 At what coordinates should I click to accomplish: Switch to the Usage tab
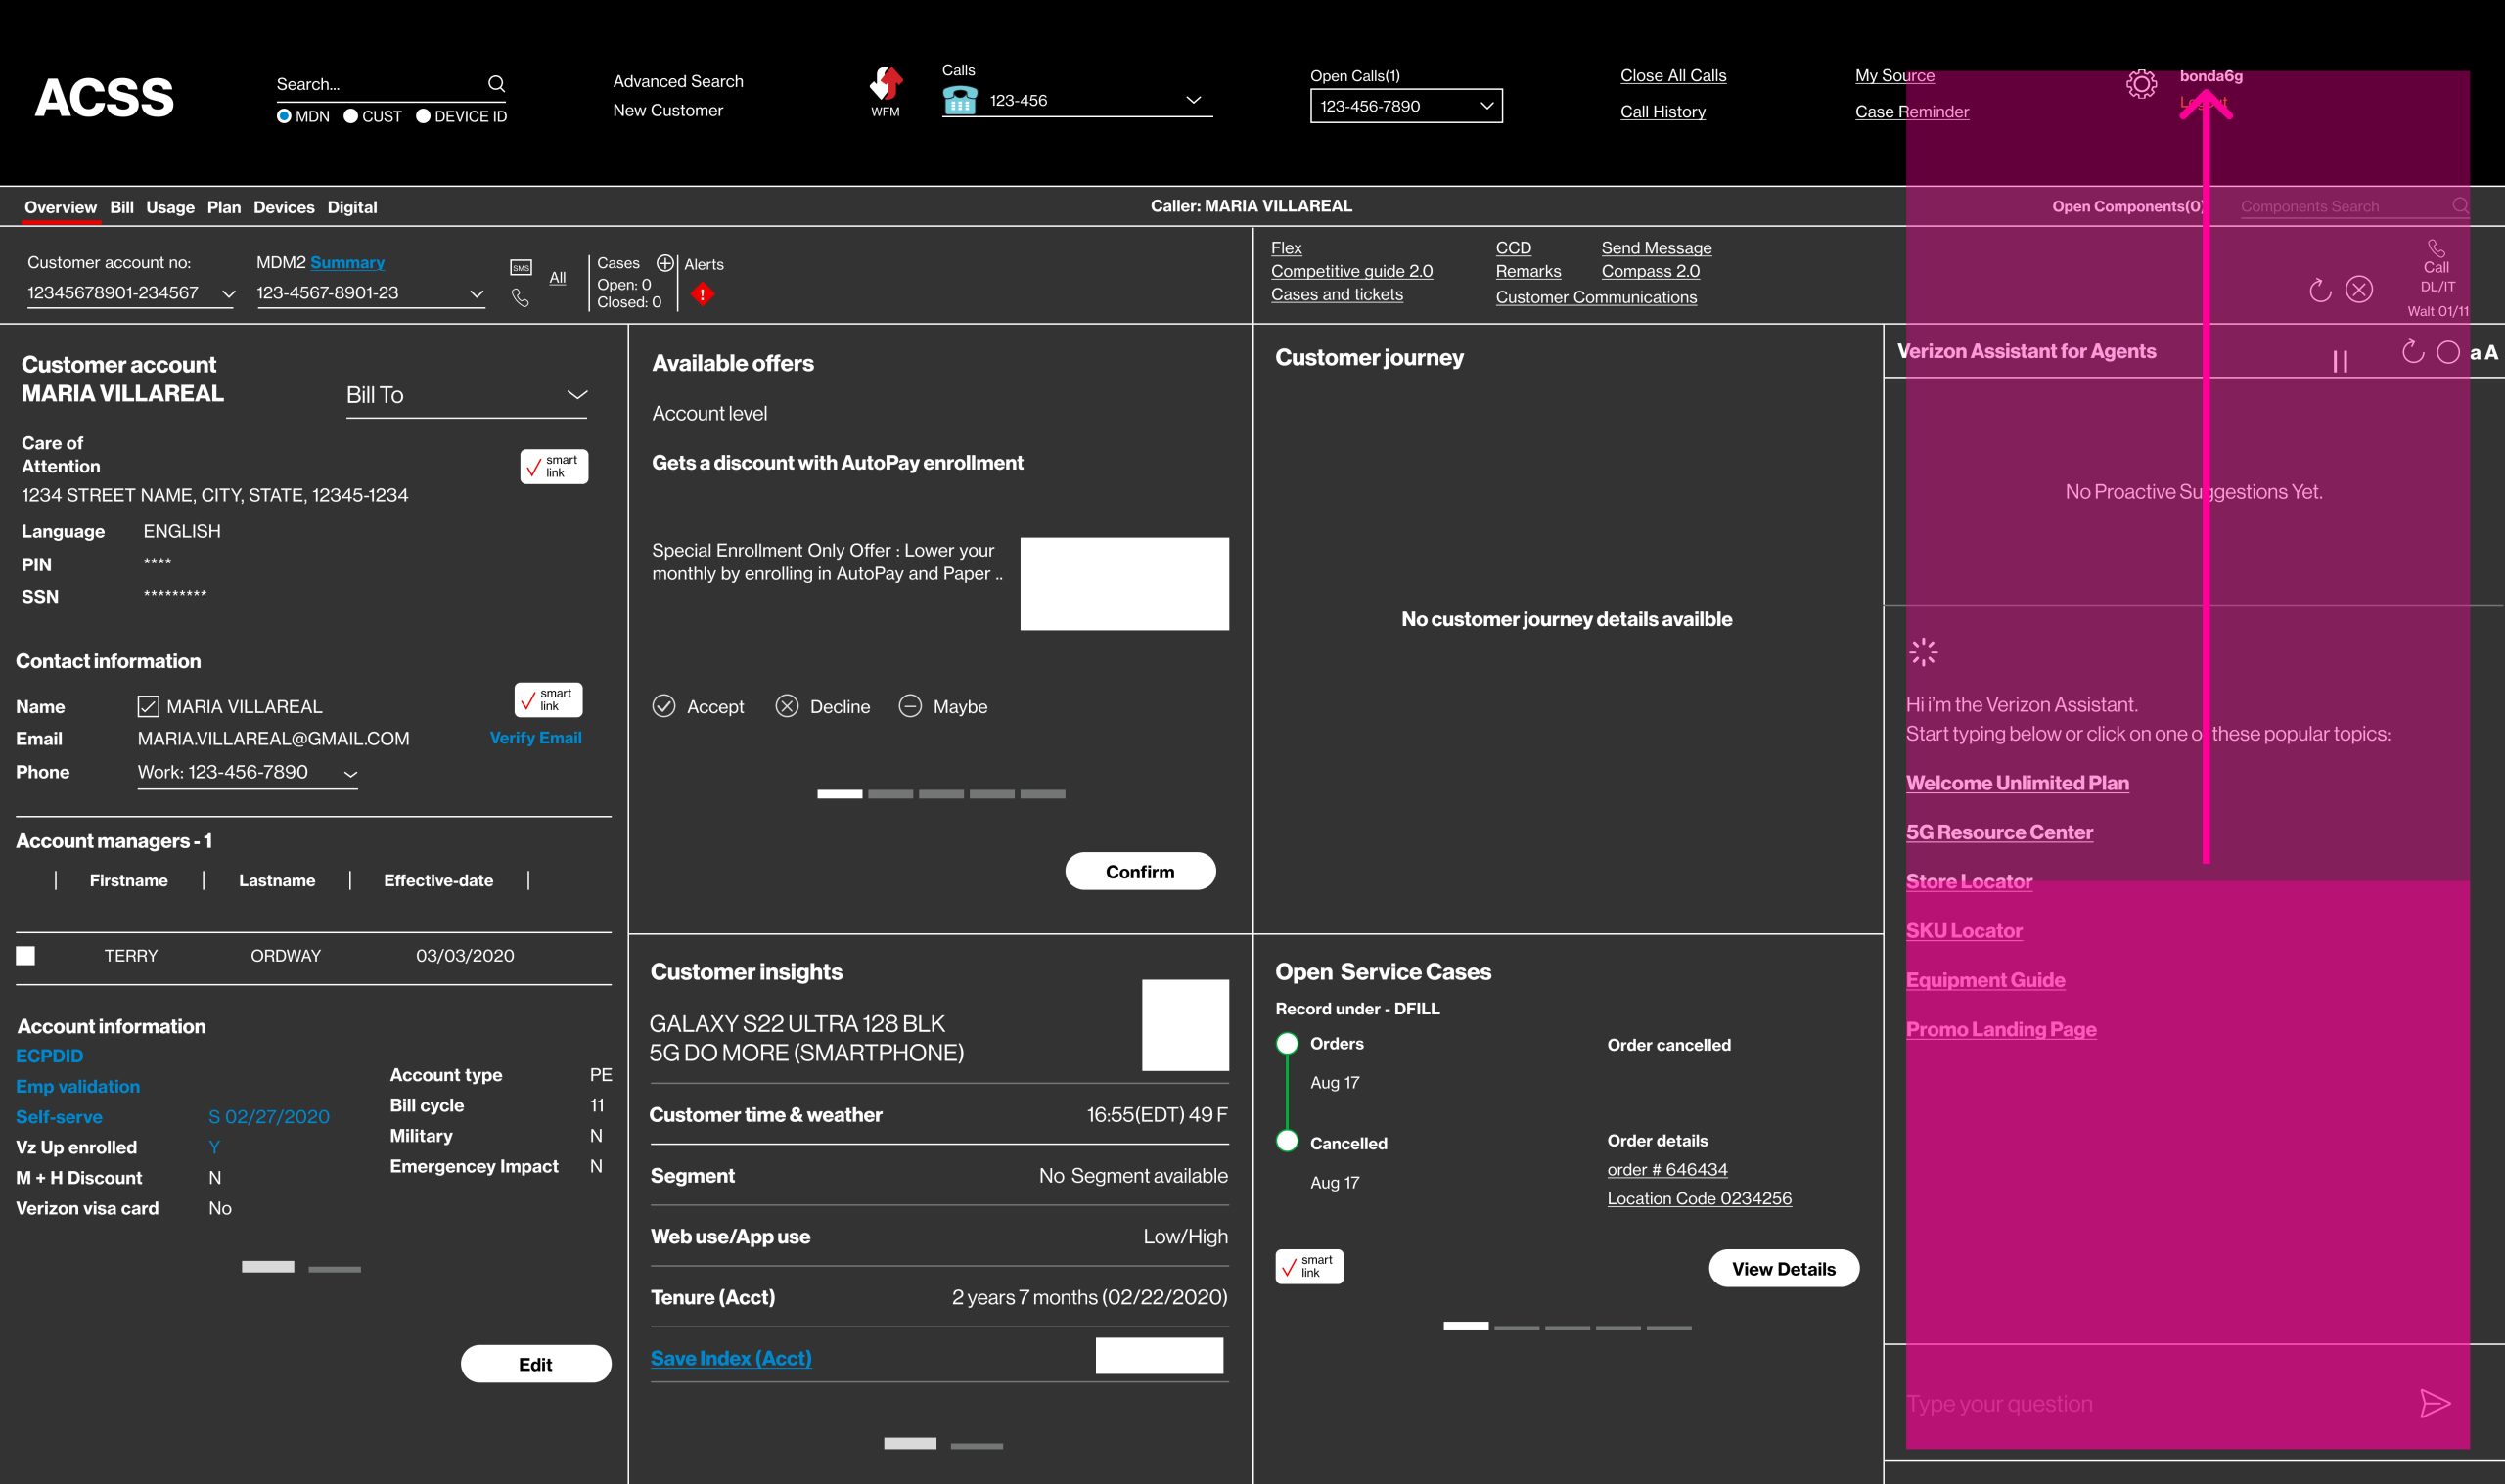click(170, 207)
